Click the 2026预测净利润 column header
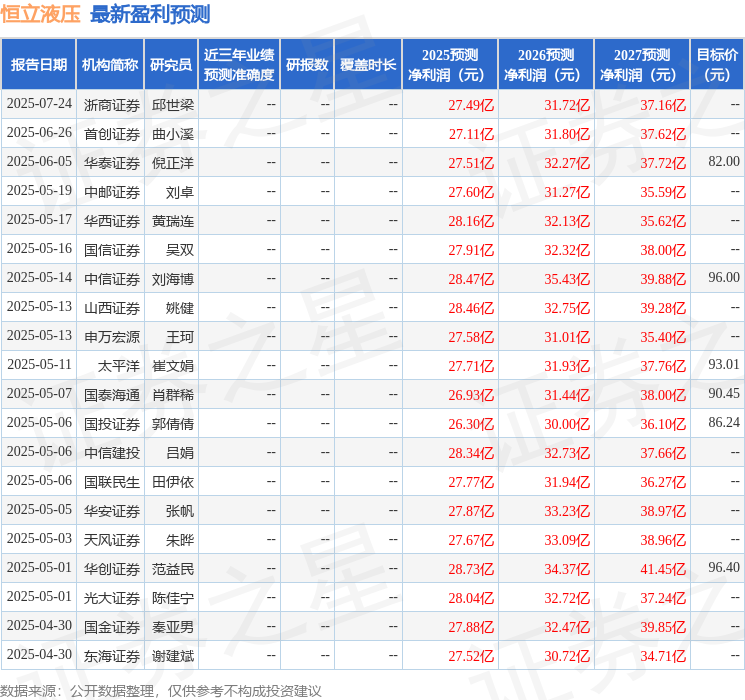 click(546, 65)
